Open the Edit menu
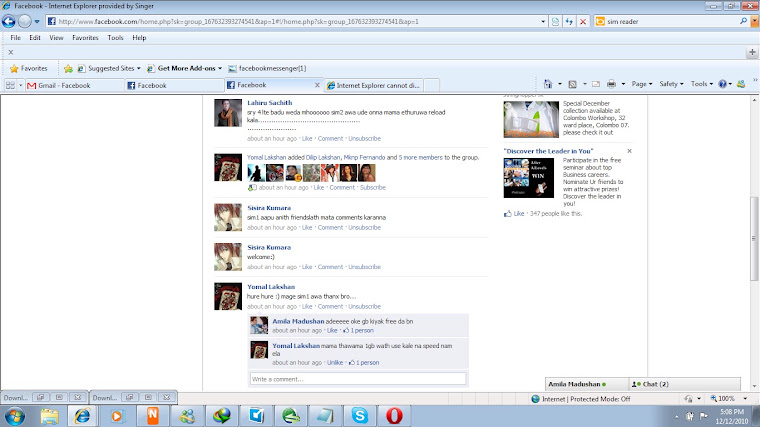This screenshot has height=427, width=760. point(35,38)
